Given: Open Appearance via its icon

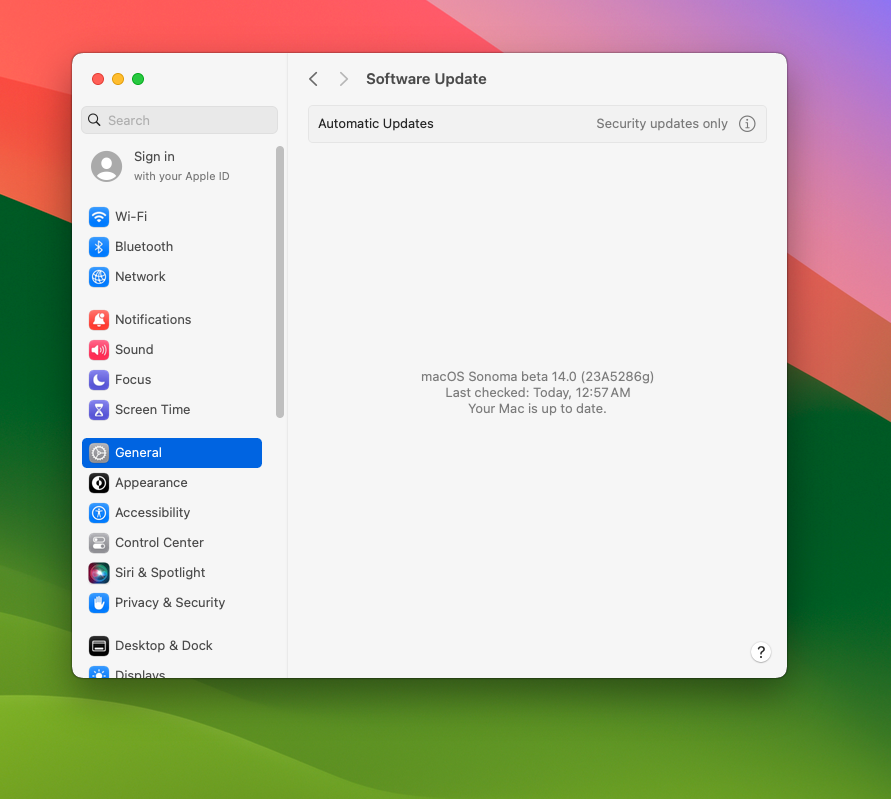Looking at the screenshot, I should (99, 483).
